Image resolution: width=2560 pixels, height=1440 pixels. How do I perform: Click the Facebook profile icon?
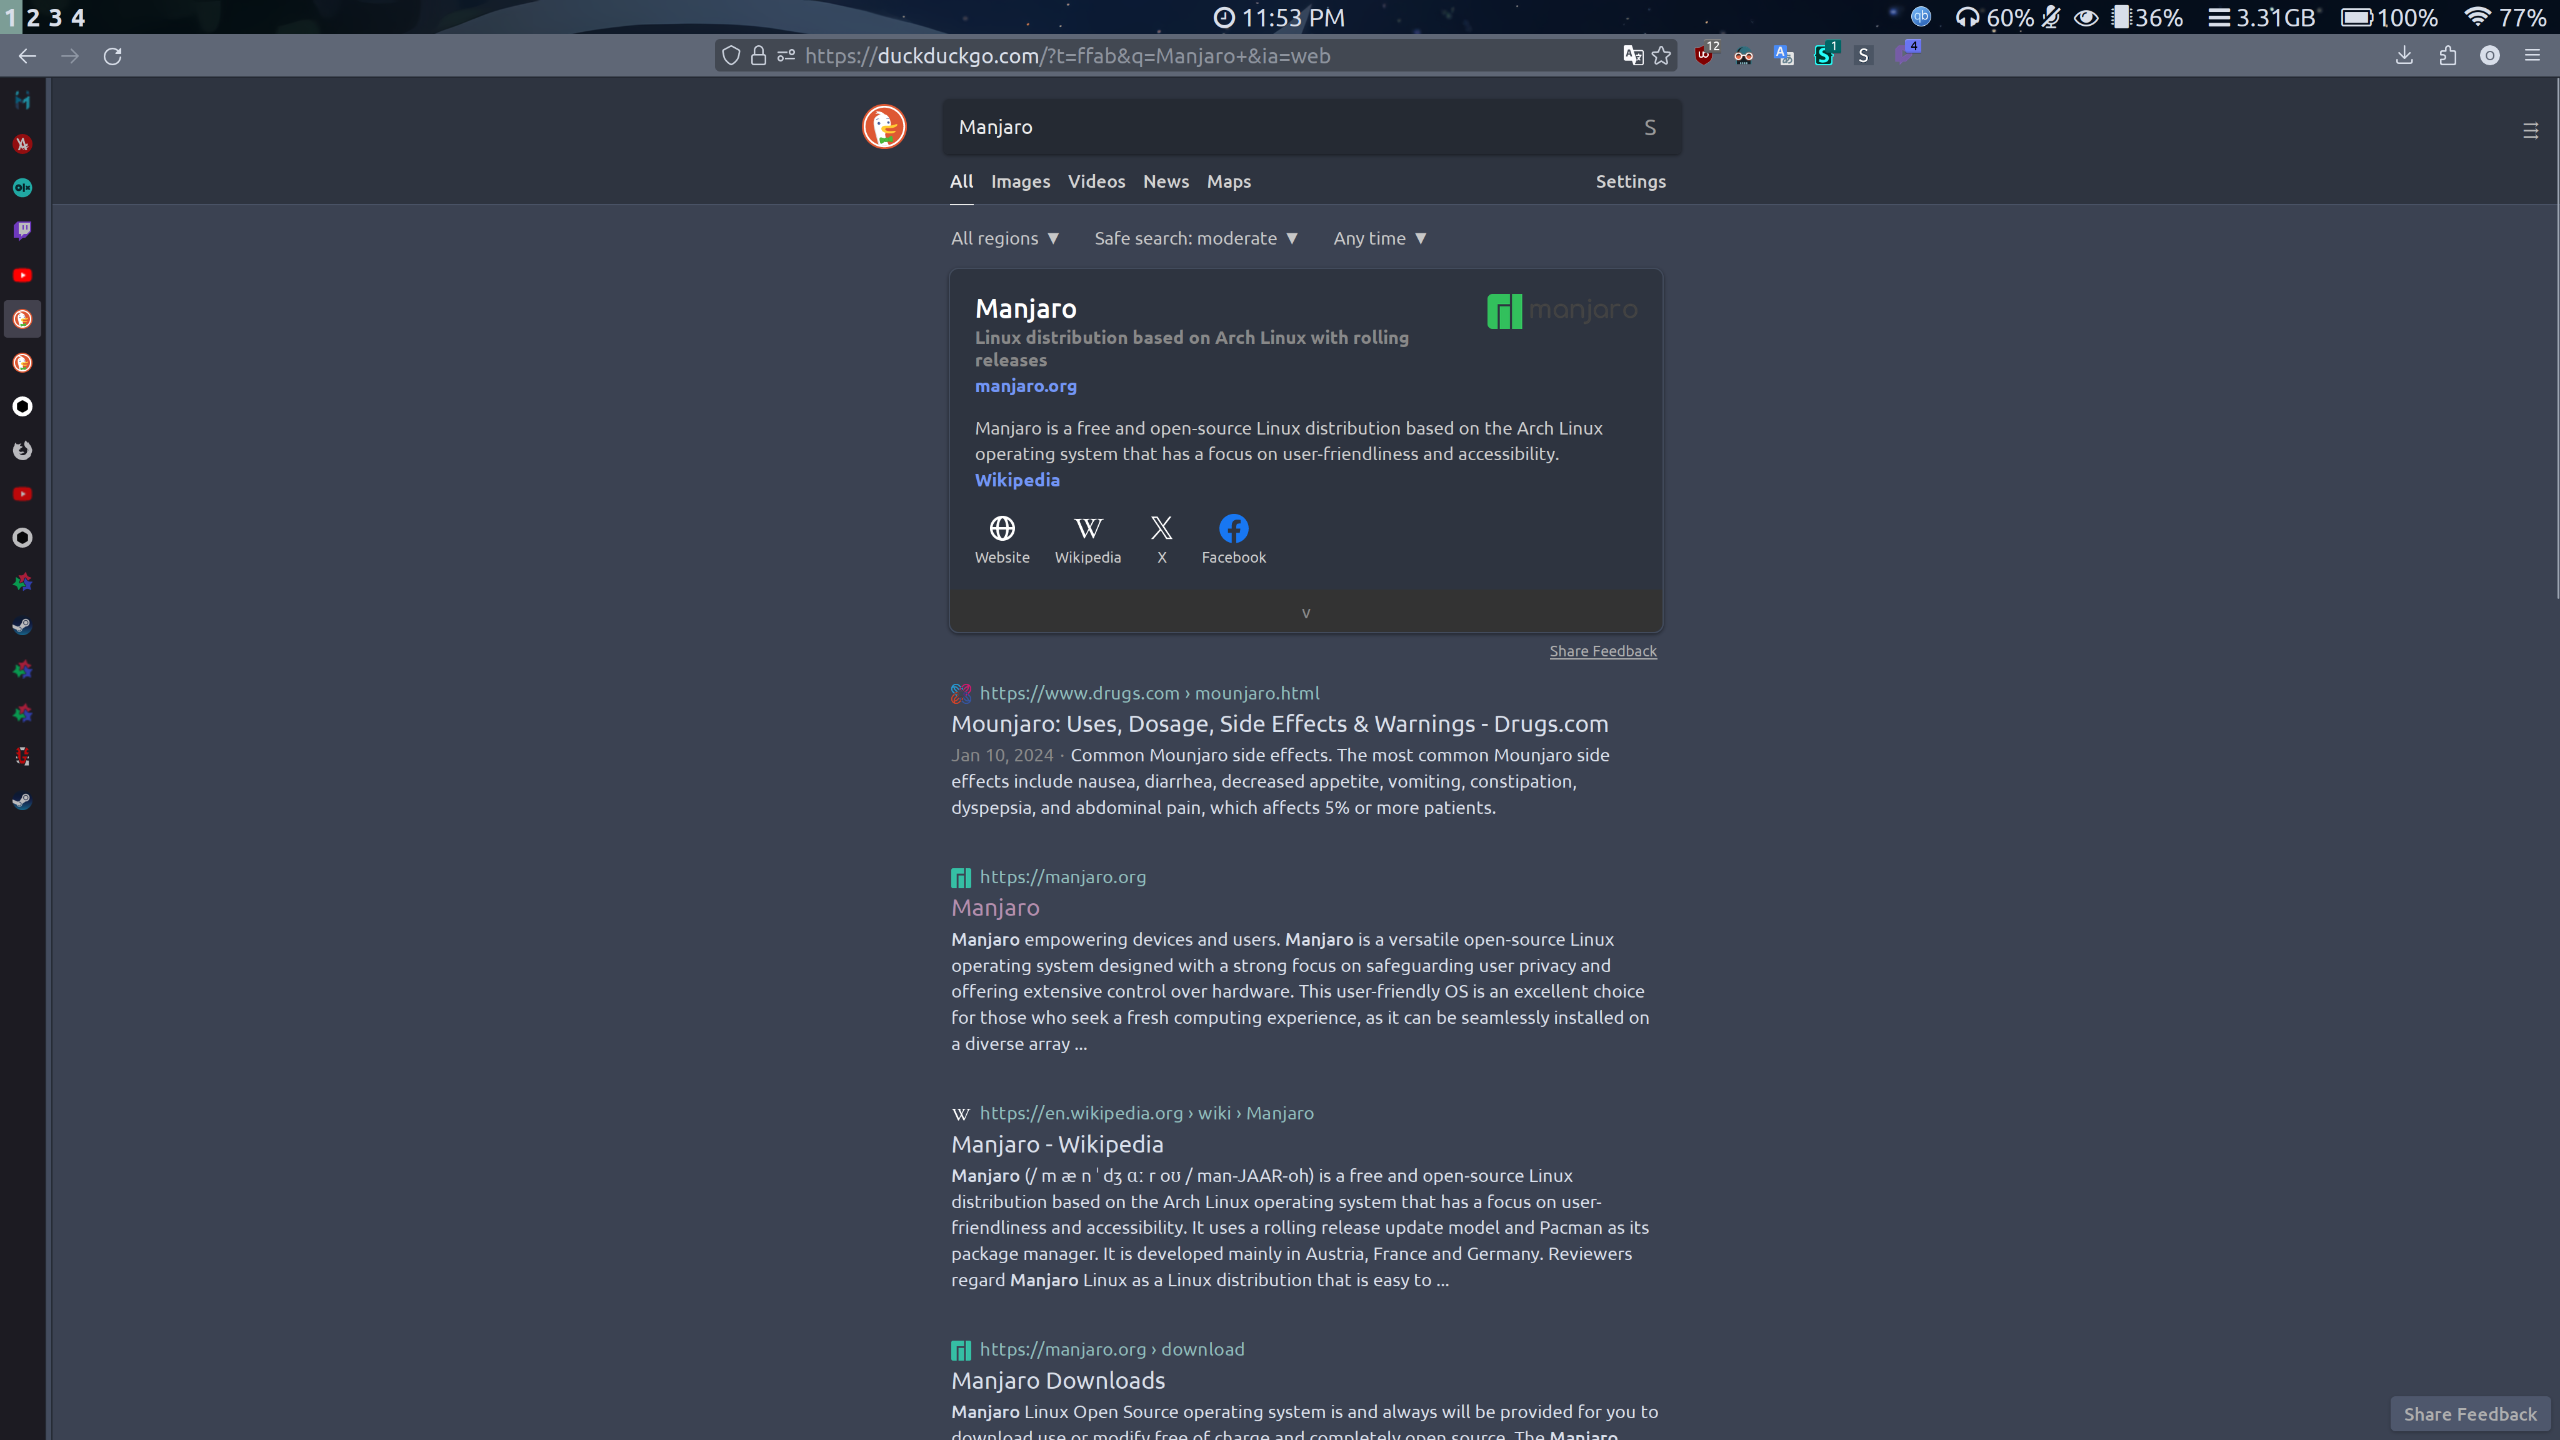[x=1233, y=528]
